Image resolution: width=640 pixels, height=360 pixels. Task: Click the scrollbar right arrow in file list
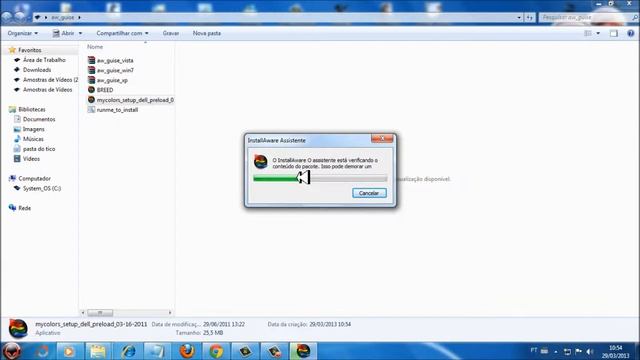[170, 313]
